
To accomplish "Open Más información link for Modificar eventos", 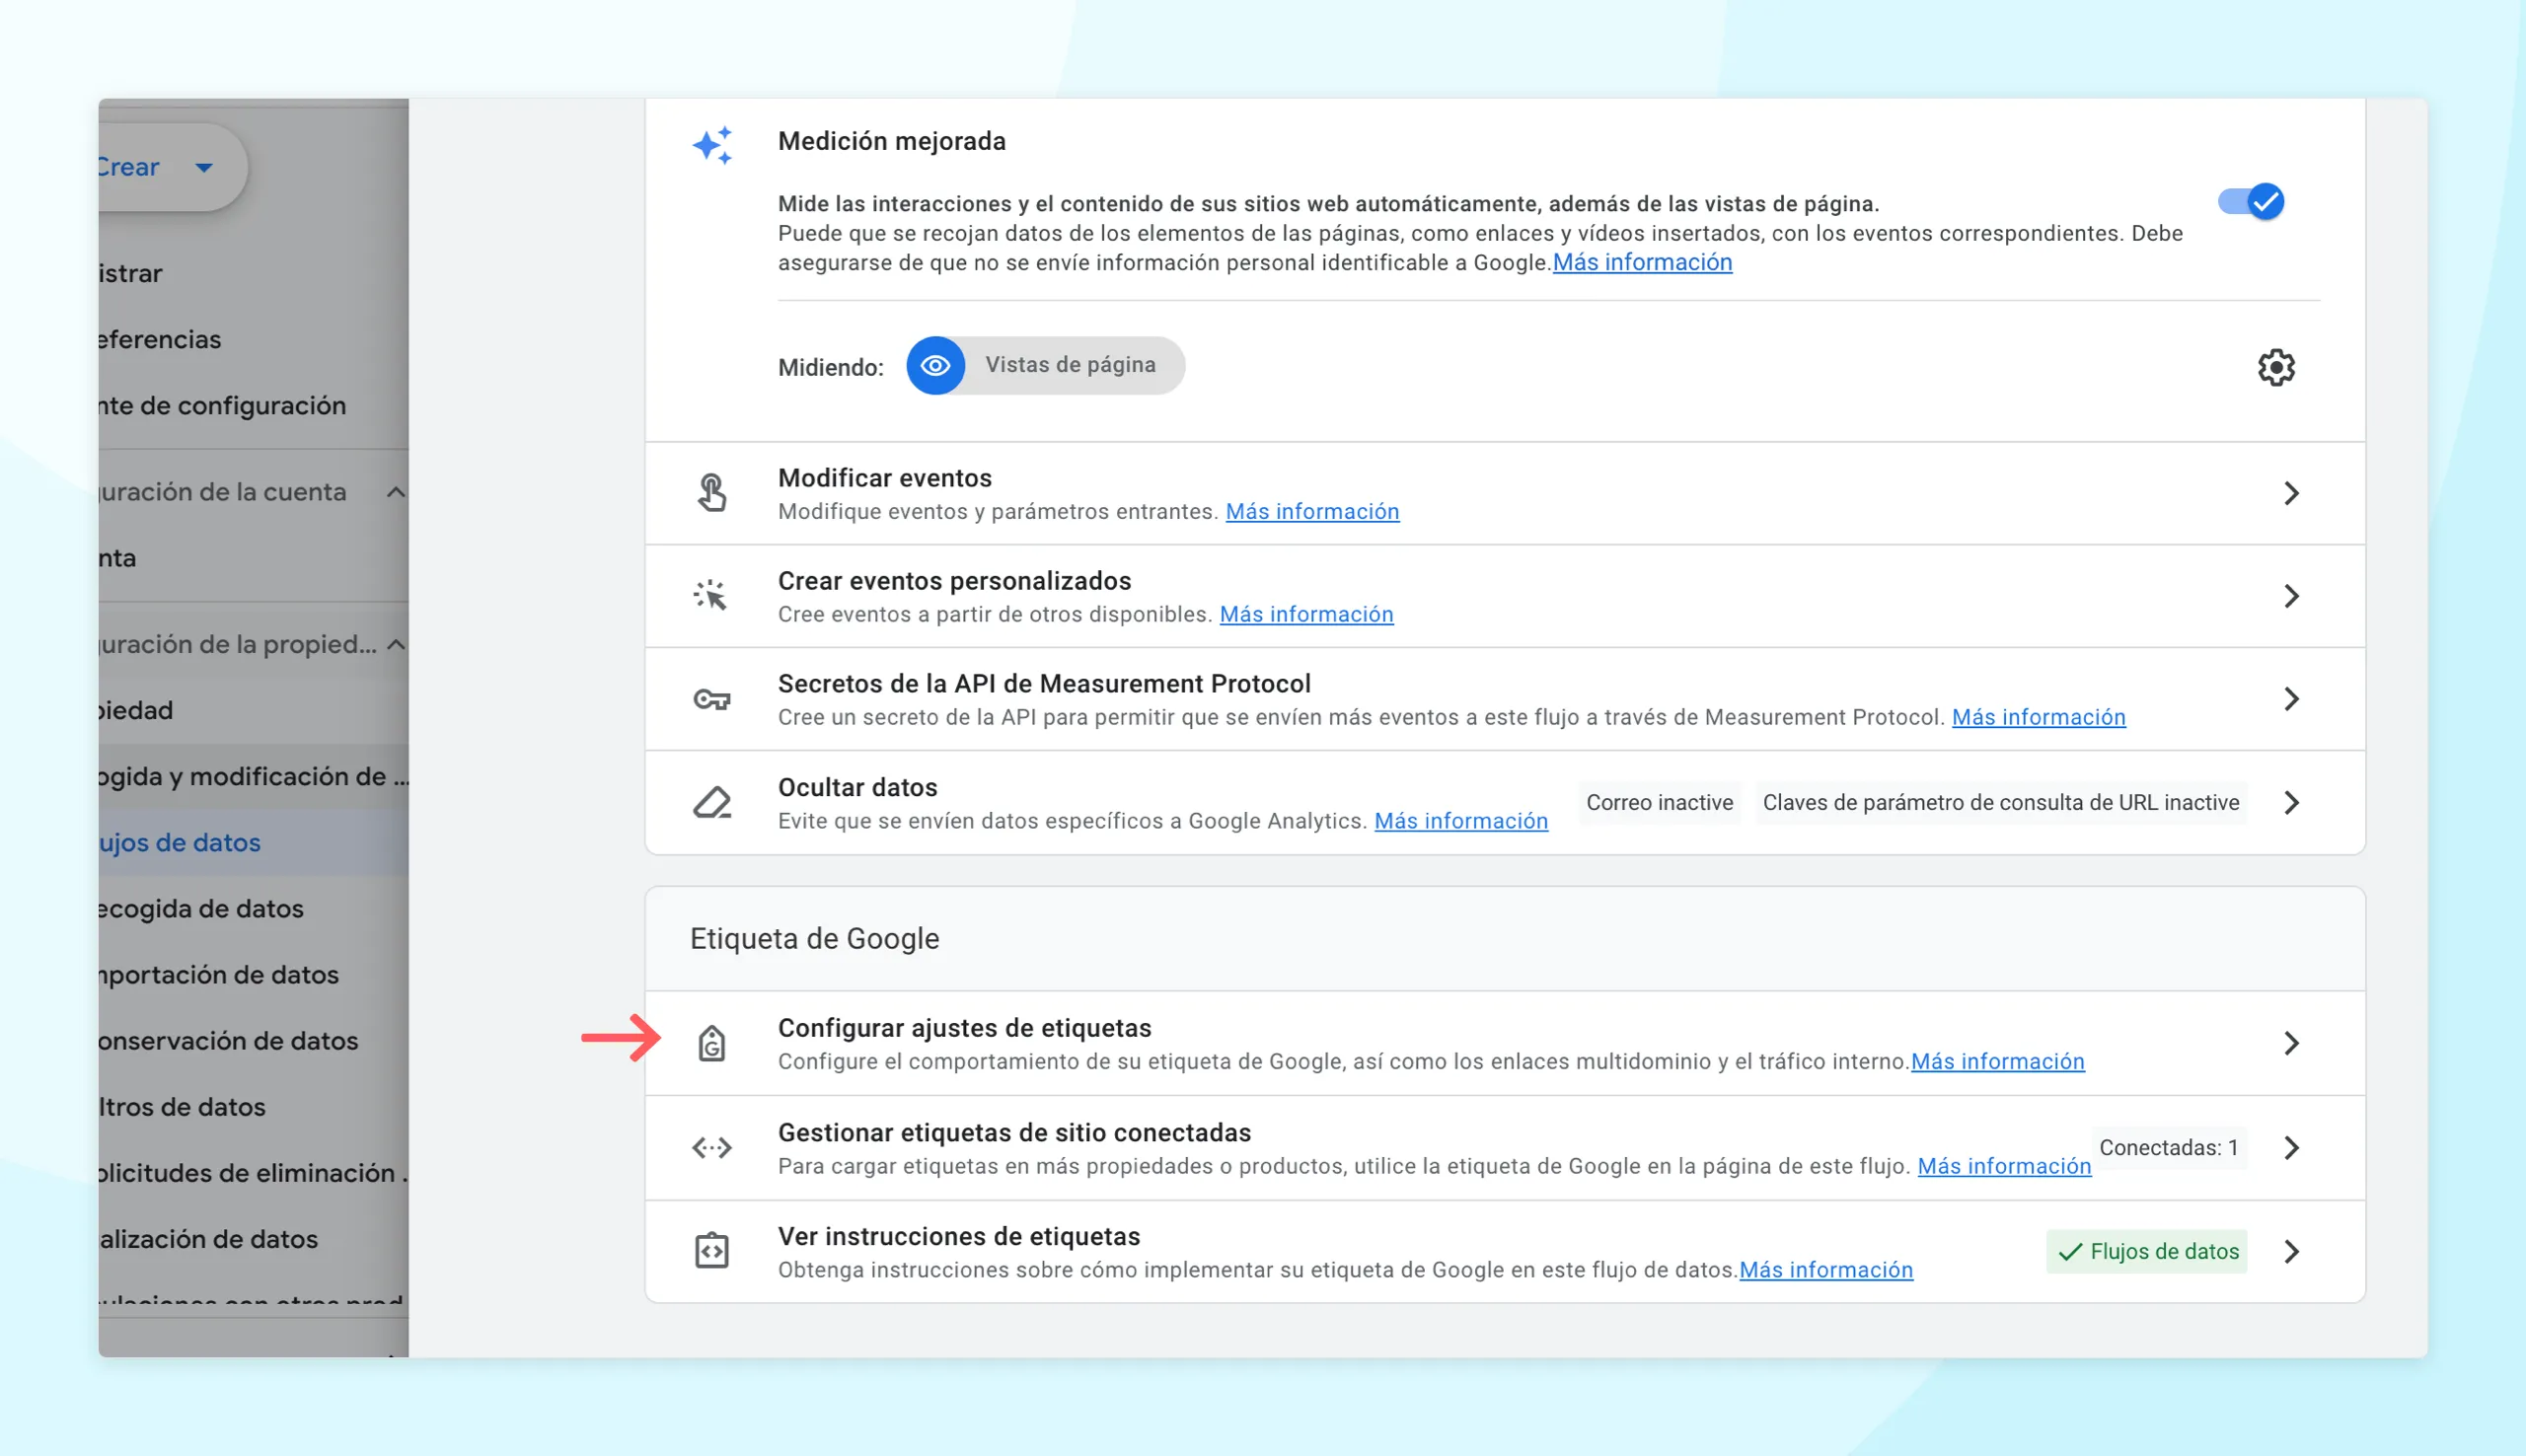I will [x=1312, y=511].
